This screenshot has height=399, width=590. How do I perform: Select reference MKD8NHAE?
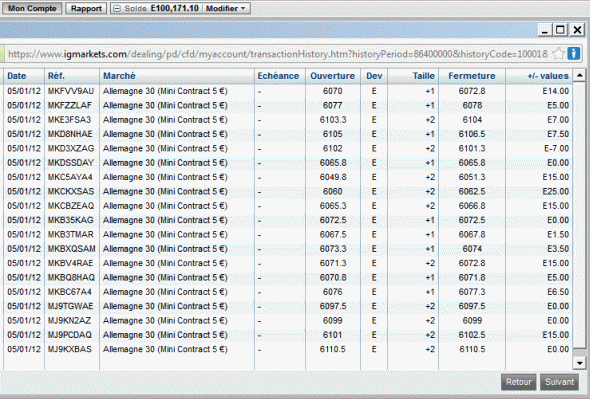(70, 134)
